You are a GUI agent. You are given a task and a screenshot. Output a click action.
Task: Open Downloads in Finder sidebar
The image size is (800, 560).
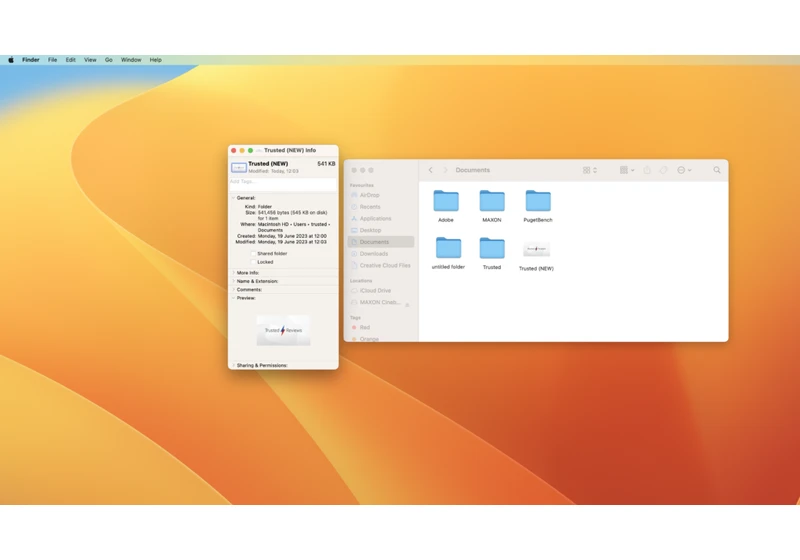[373, 254]
